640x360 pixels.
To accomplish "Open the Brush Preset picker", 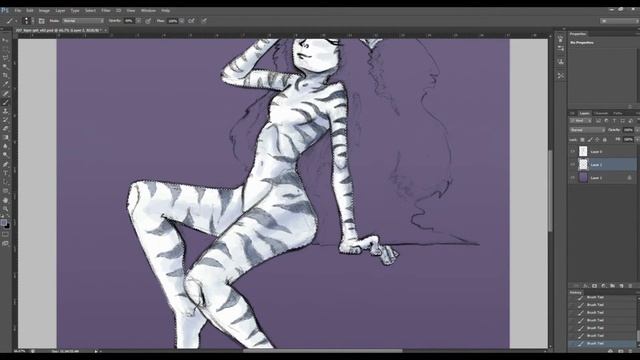I will point(27,21).
